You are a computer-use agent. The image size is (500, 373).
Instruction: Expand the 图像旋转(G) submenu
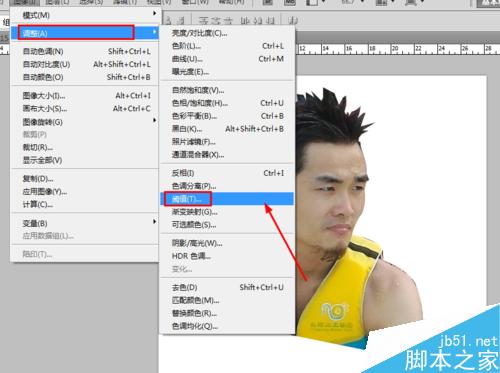coord(85,122)
